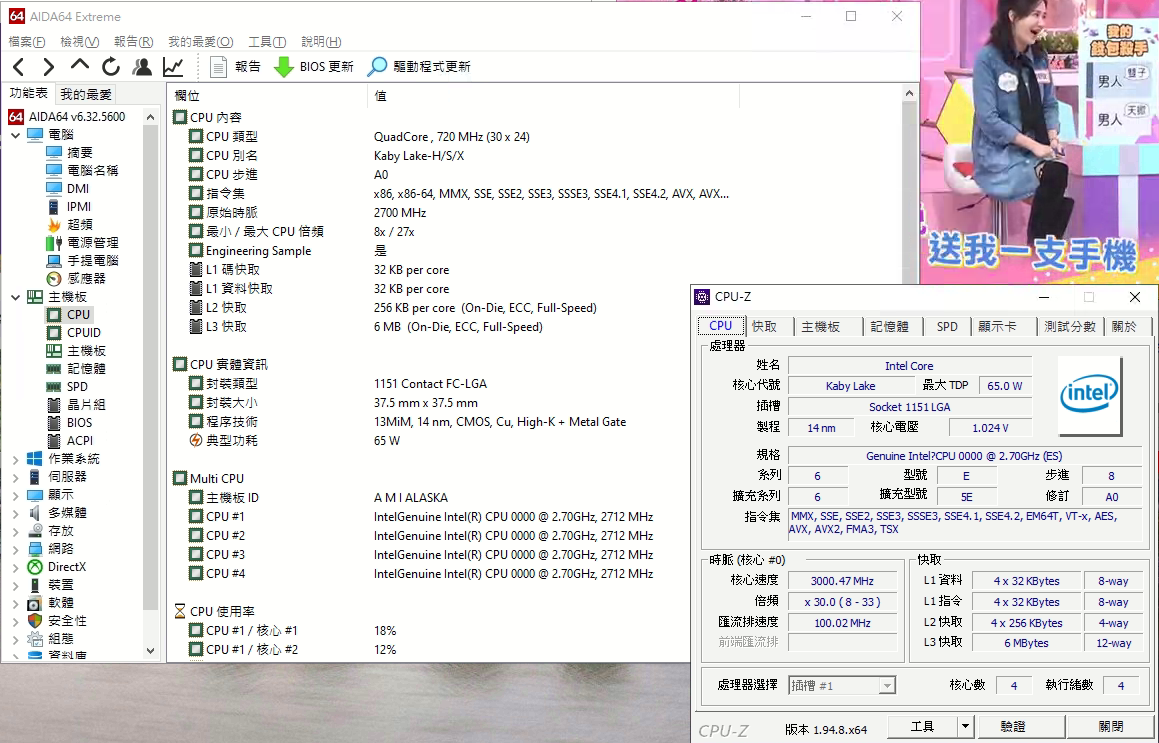Select 晶片組 chipset item
Screen dimensions: 1159x743
pyautogui.click(x=86, y=404)
